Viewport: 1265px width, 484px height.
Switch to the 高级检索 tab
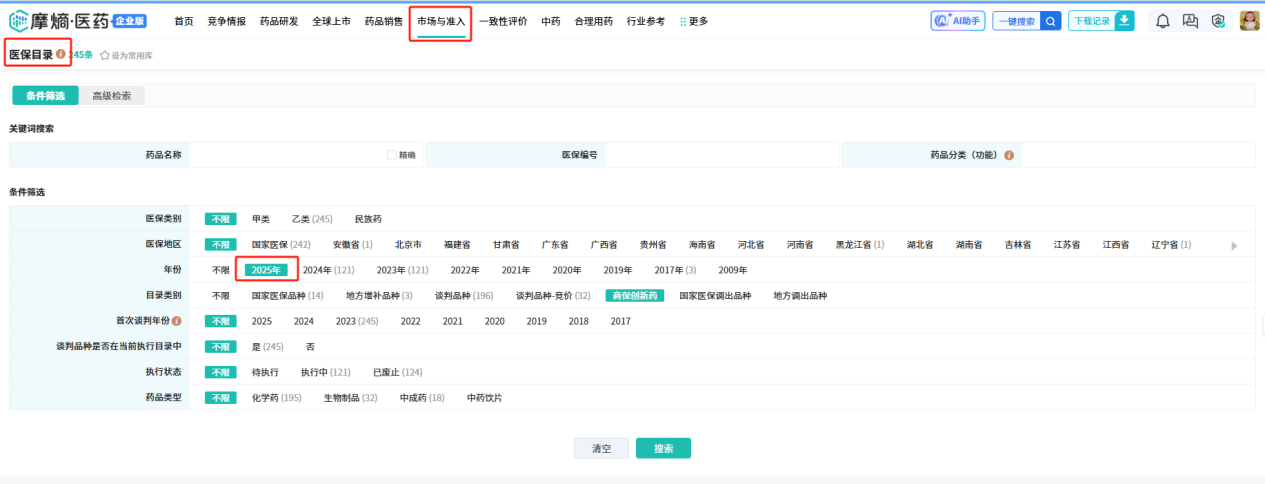pos(111,96)
